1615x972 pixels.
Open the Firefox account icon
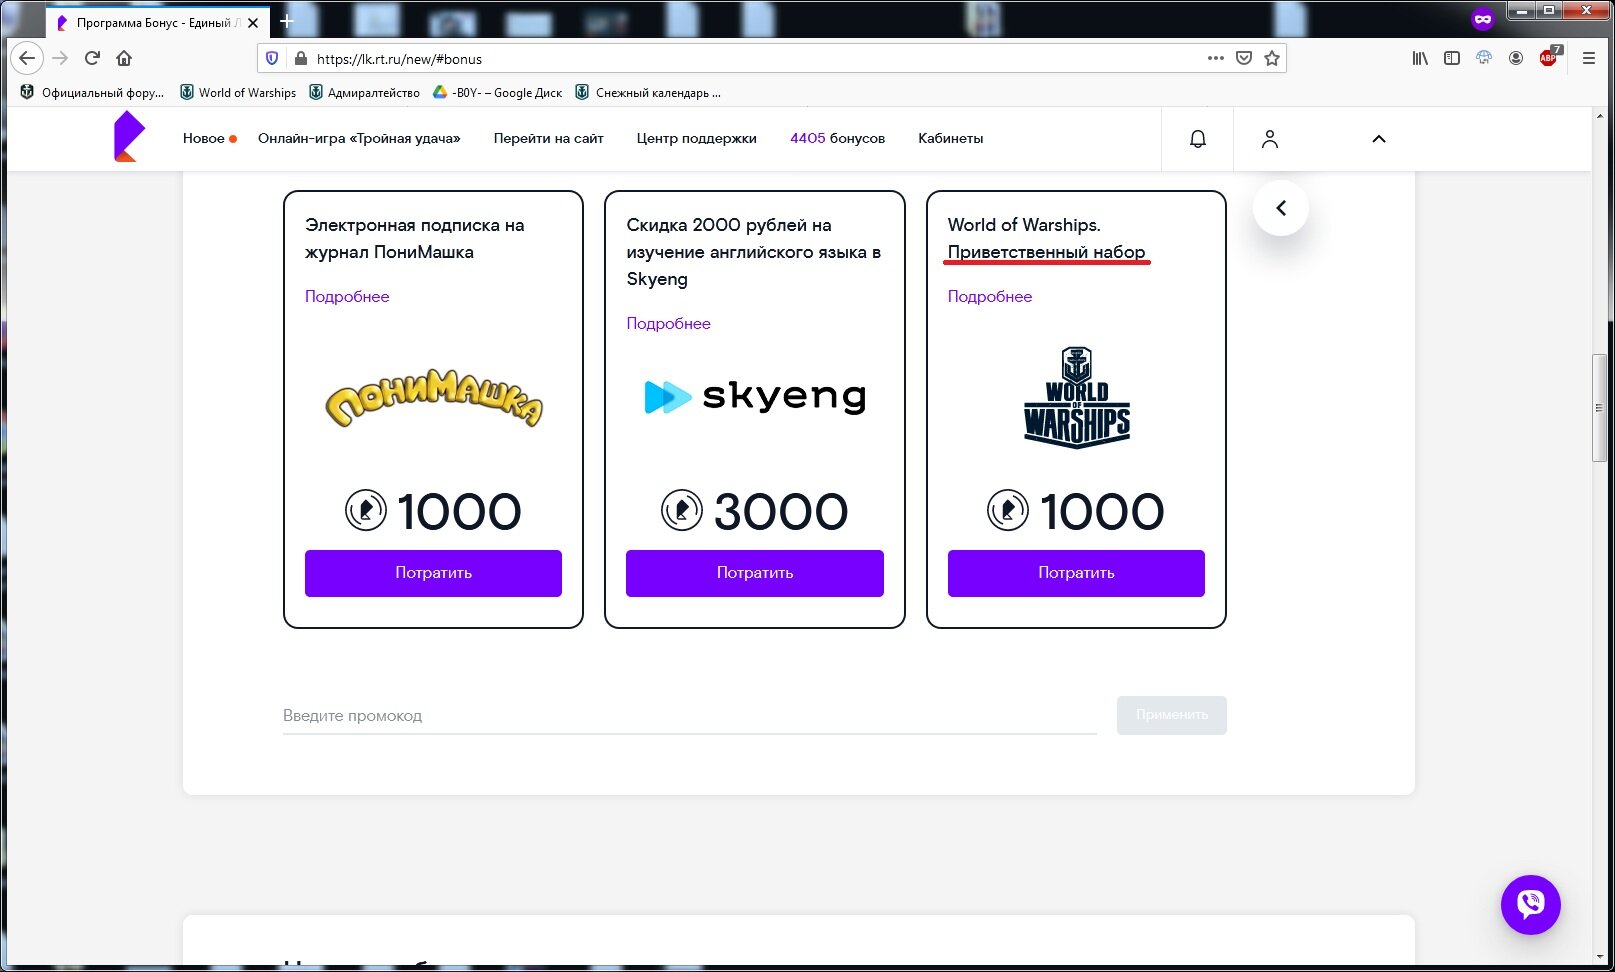pyautogui.click(x=1516, y=58)
